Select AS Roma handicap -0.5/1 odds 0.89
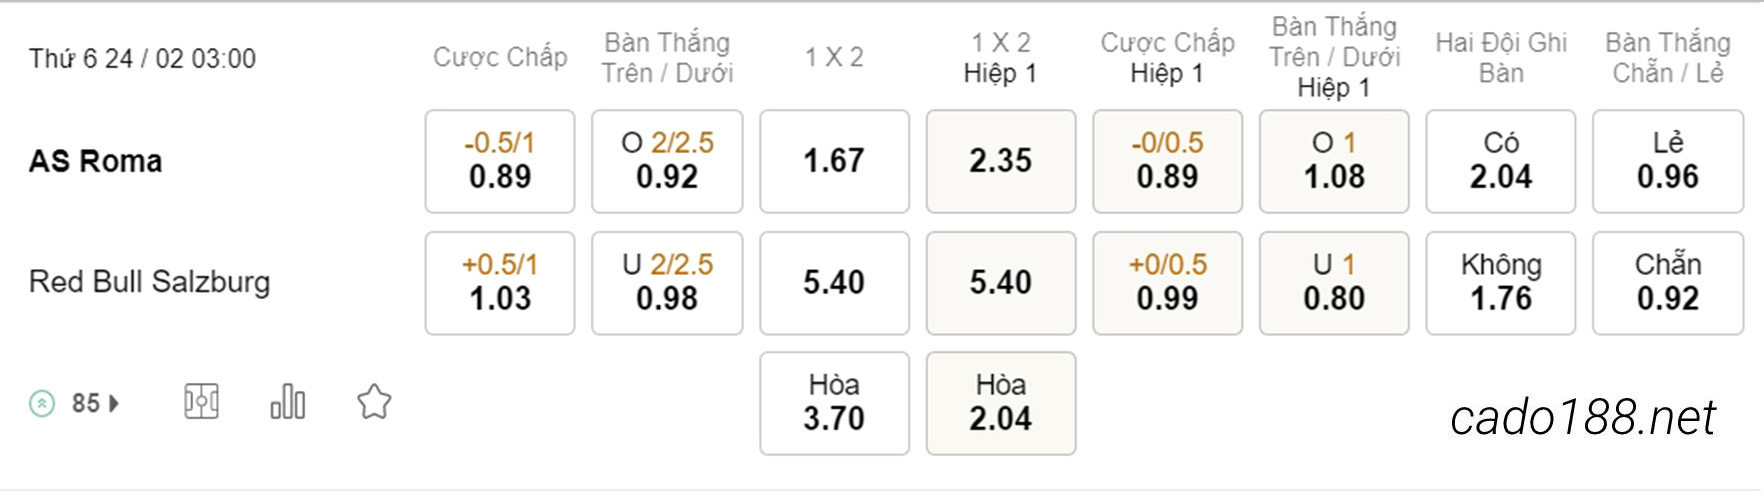Image resolution: width=1764 pixels, height=498 pixels. tap(500, 161)
